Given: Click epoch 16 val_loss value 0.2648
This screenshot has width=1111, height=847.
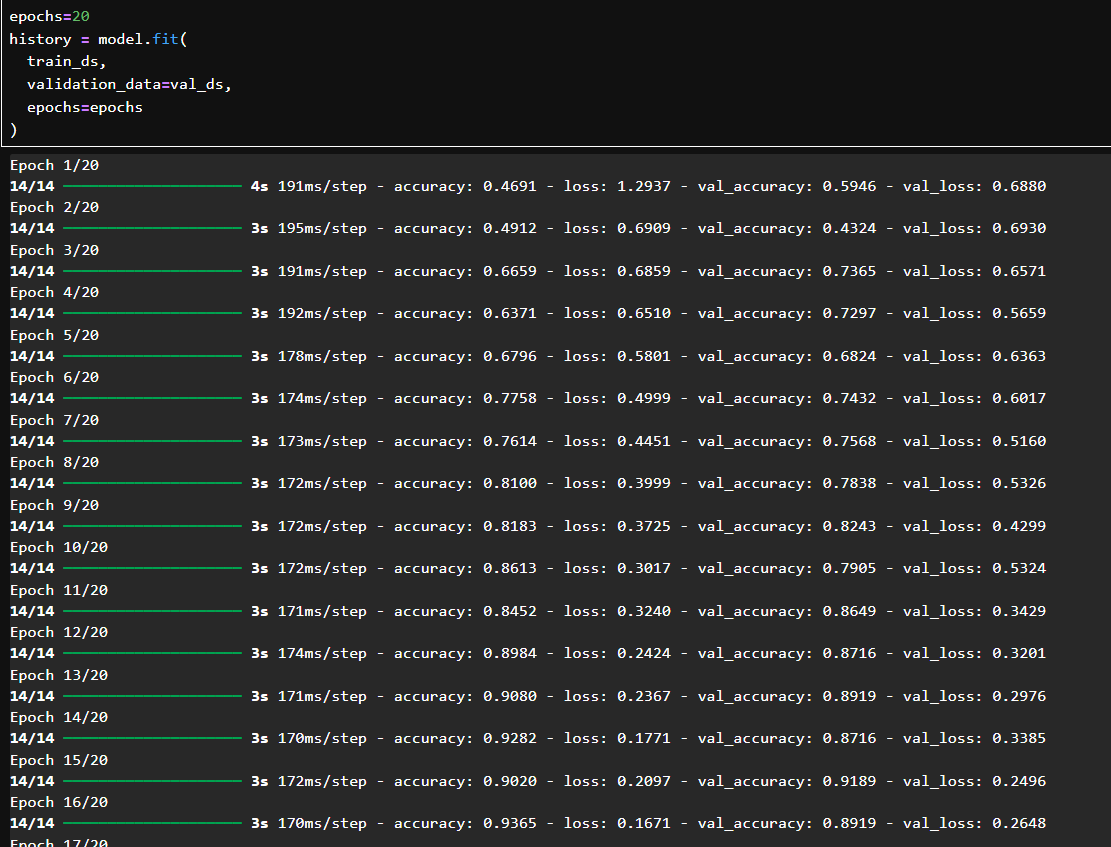Looking at the screenshot, I should click(x=1019, y=824).
